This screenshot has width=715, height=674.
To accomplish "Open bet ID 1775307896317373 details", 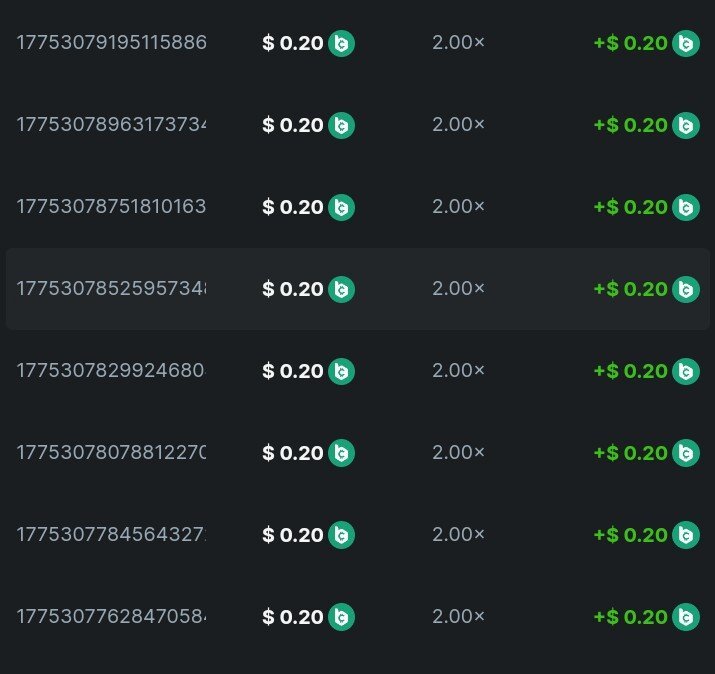I will (111, 125).
